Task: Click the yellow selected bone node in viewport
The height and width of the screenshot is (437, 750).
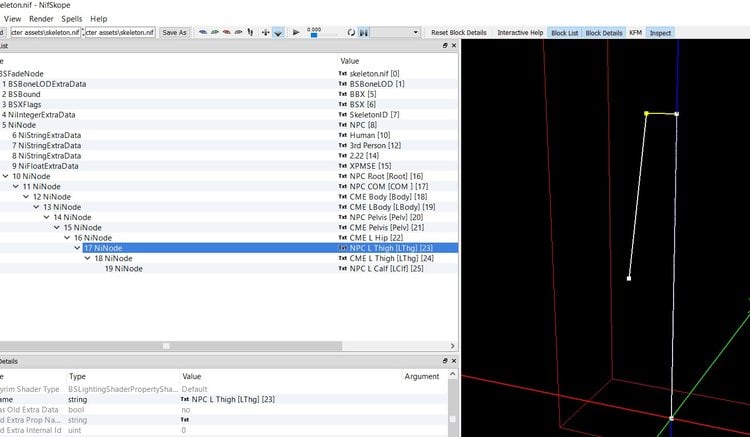Action: click(x=646, y=113)
